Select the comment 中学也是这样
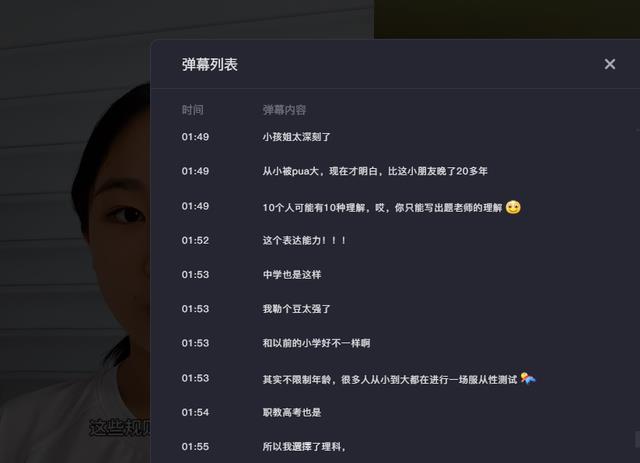The height and width of the screenshot is (463, 640). 291,275
